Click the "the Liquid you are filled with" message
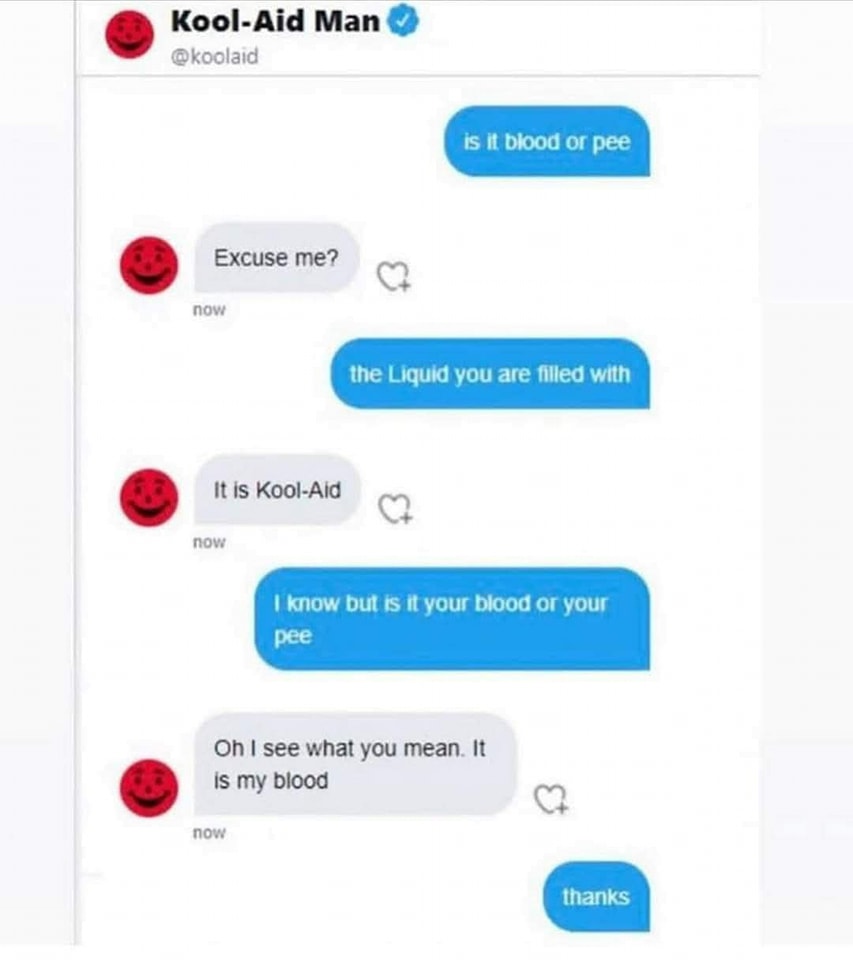853x960 pixels. (490, 373)
